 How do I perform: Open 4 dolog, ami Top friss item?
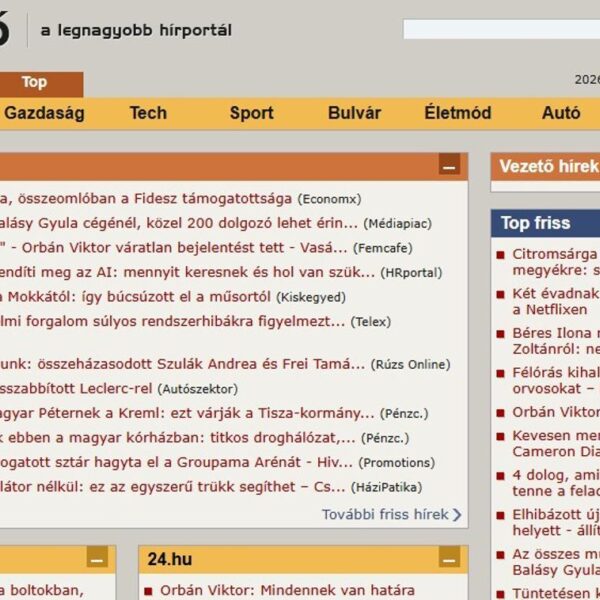pyautogui.click(x=556, y=483)
